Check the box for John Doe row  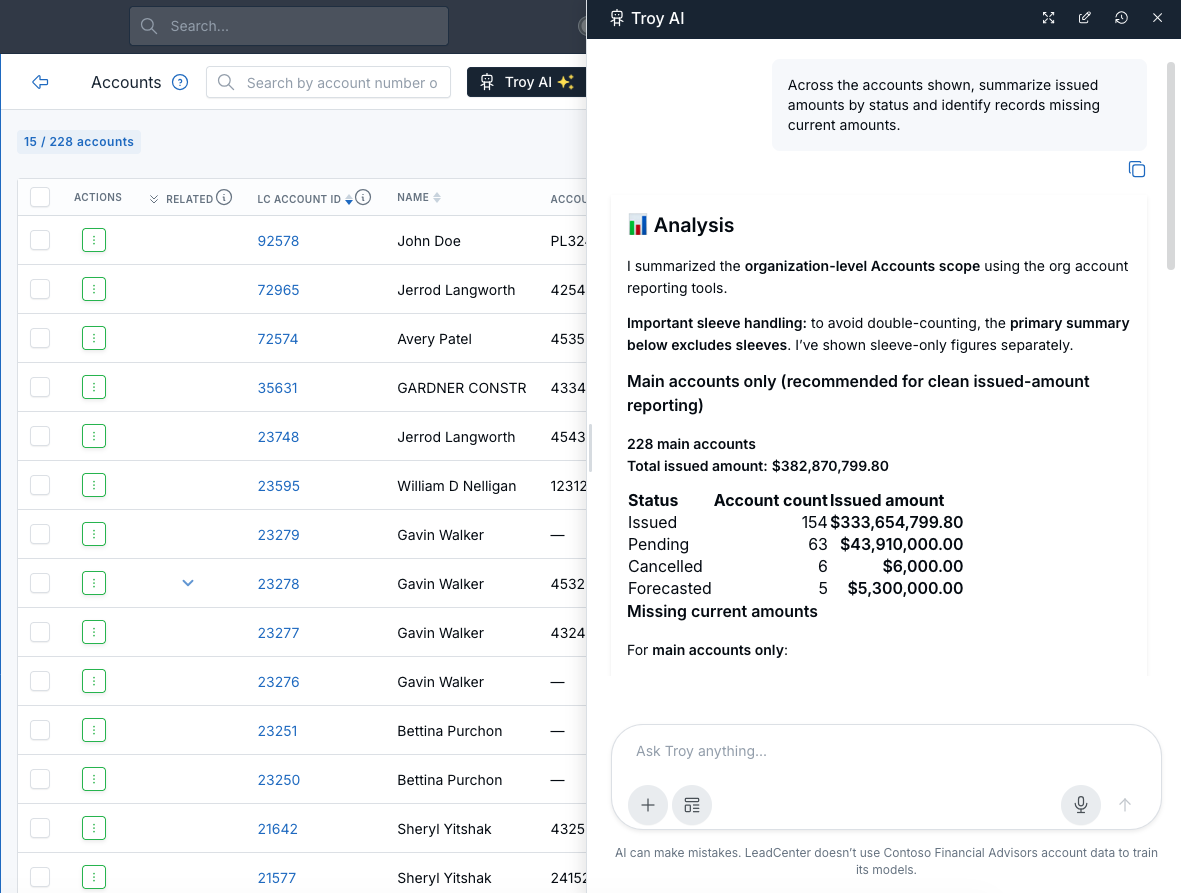[x=40, y=240]
